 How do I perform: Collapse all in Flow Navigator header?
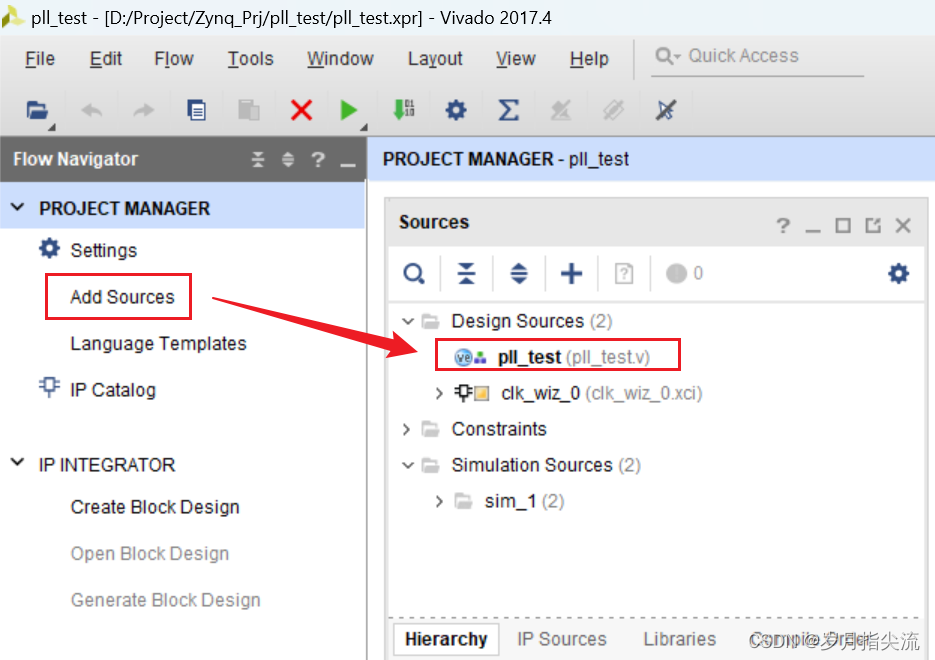click(258, 159)
